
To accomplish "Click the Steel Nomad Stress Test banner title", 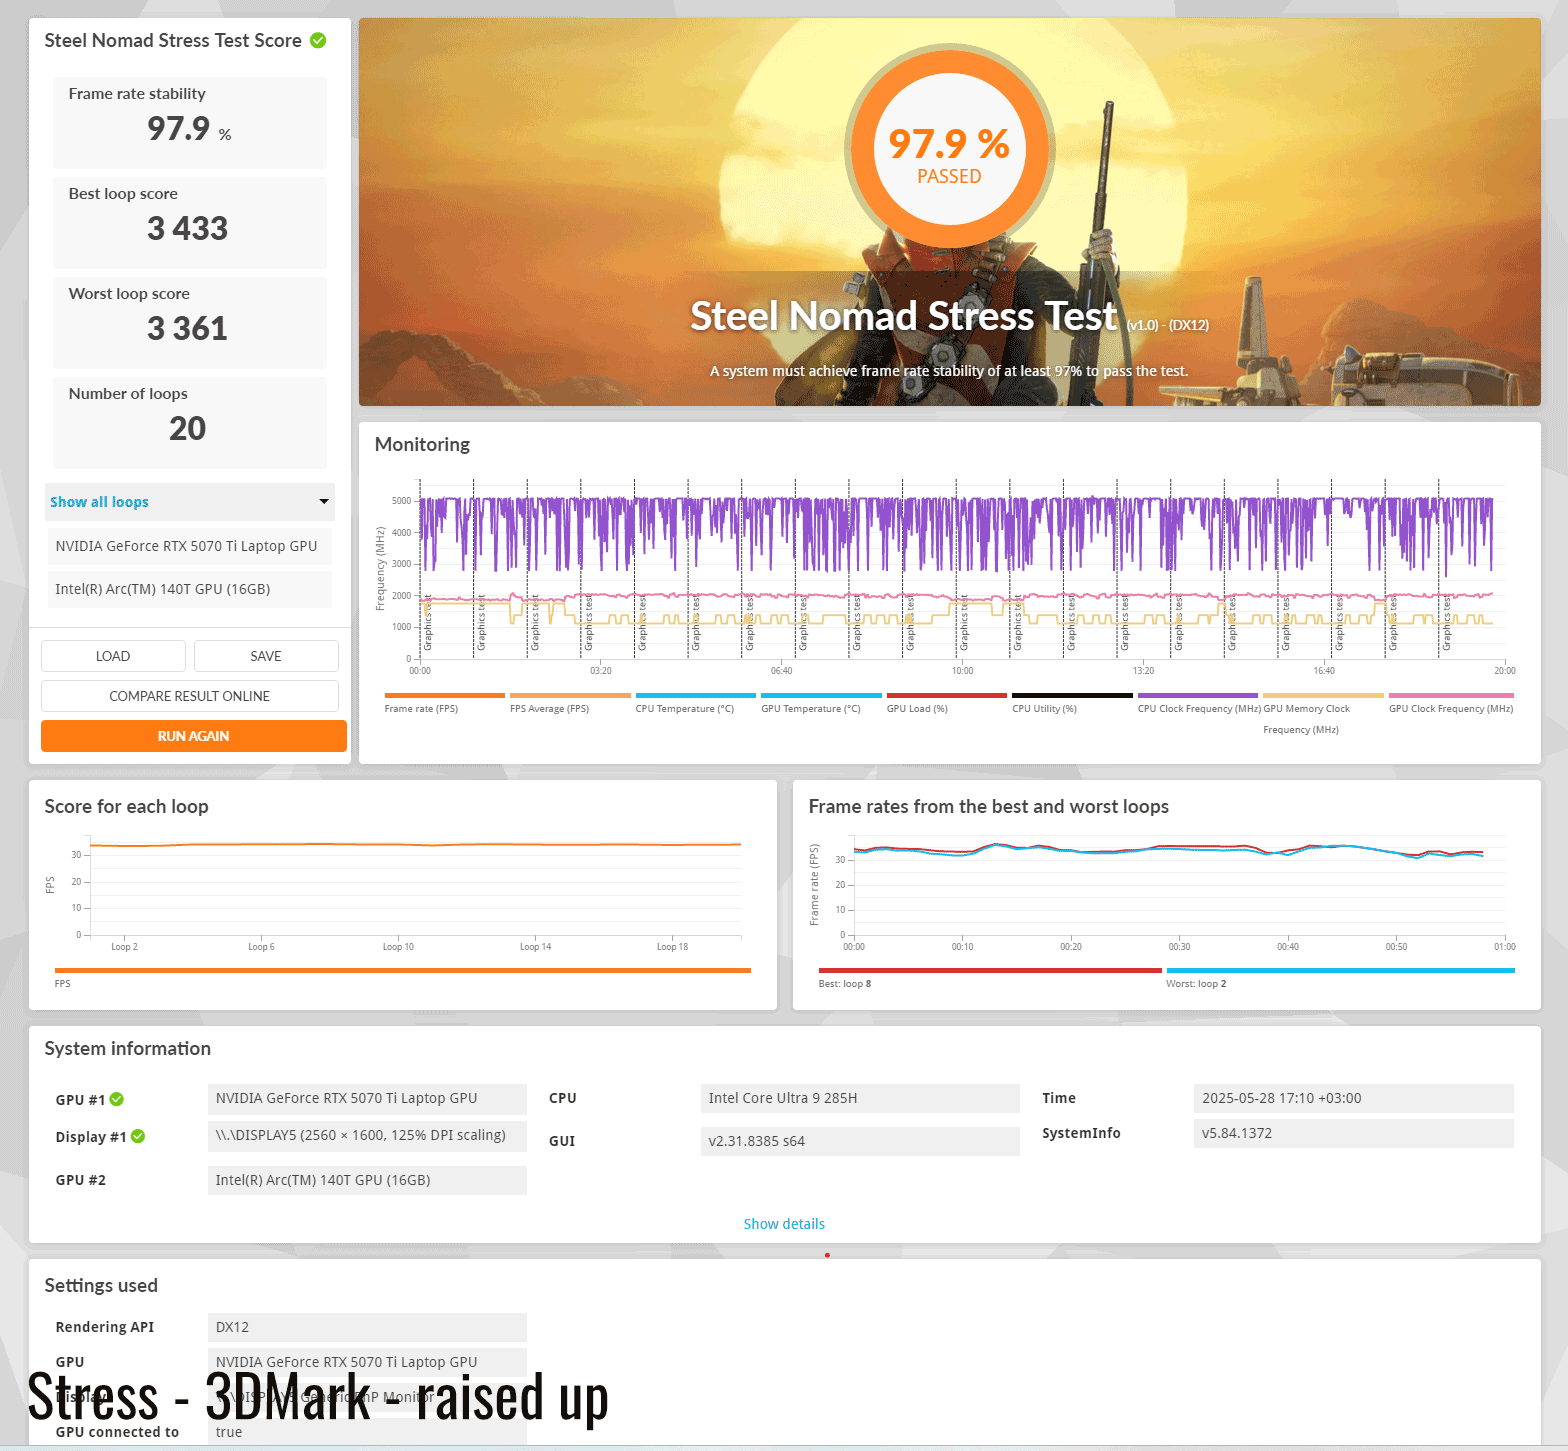I will click(x=903, y=316).
